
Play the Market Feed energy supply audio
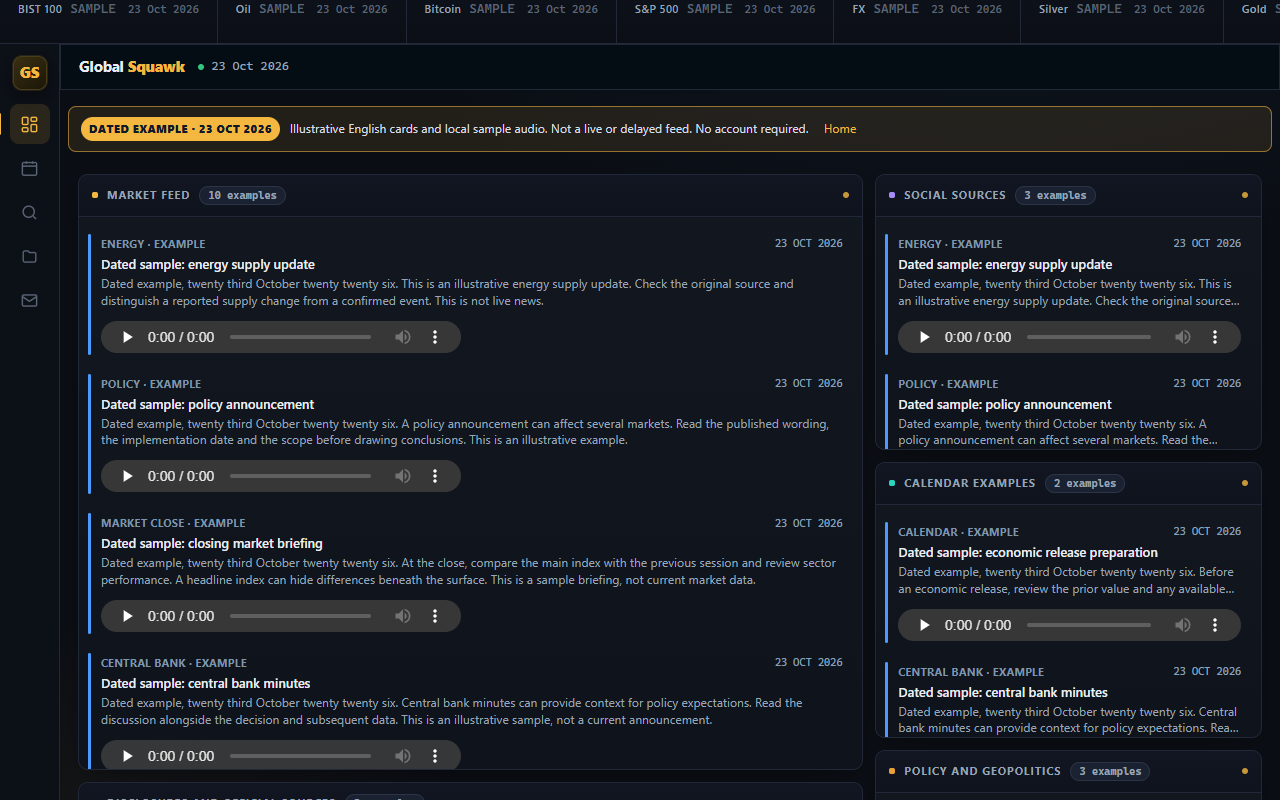pos(127,337)
